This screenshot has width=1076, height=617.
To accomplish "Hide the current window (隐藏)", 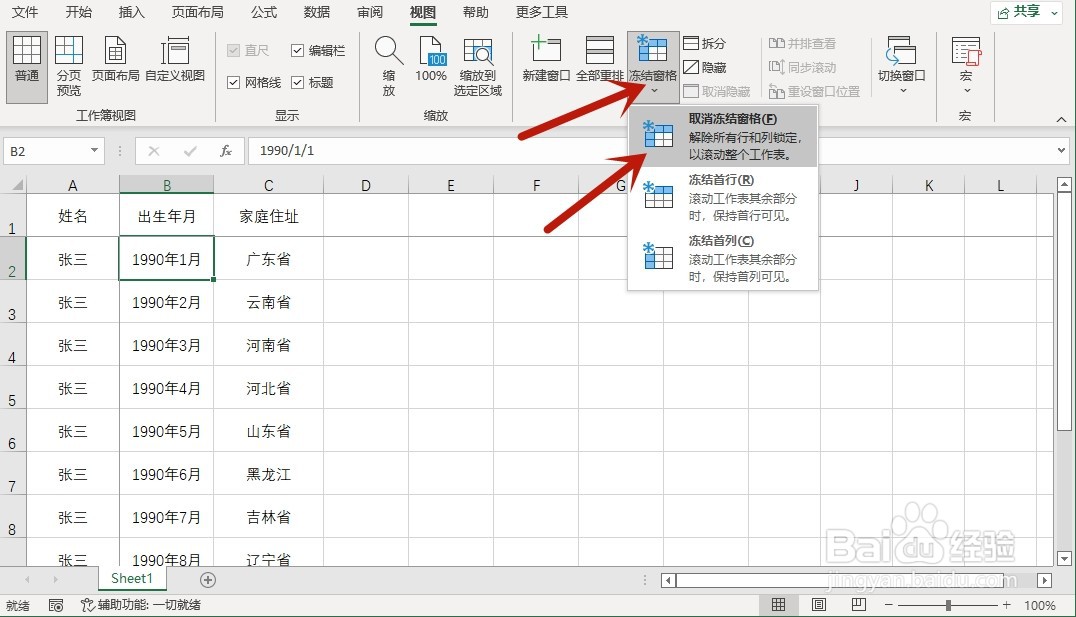I will (705, 67).
